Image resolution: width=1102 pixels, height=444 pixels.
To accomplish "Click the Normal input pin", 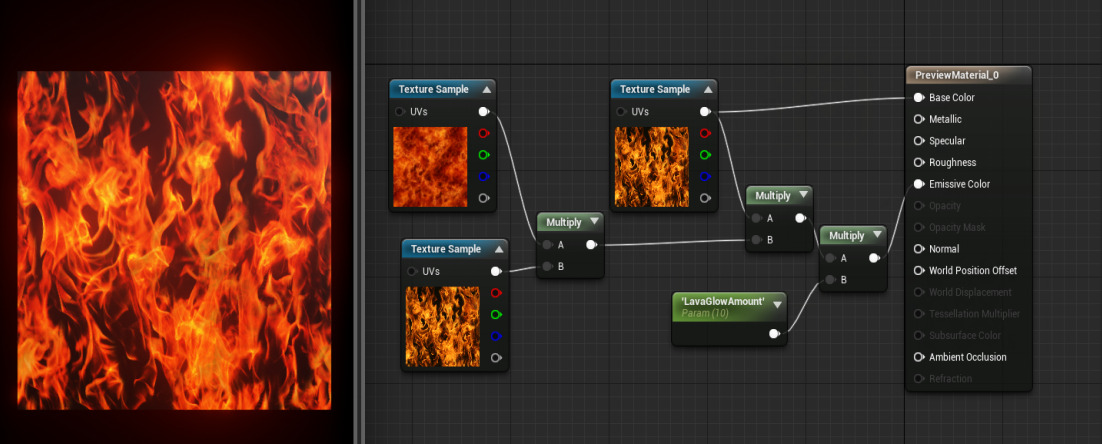I will 918,249.
